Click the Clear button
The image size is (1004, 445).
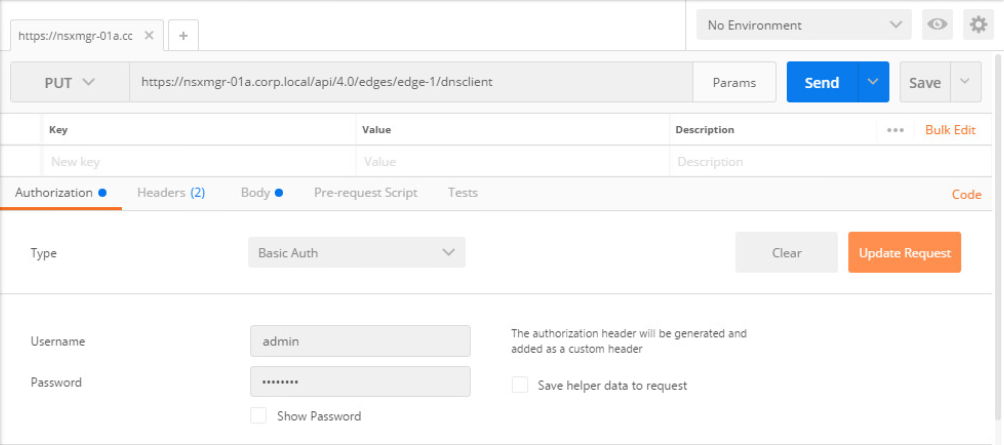786,252
